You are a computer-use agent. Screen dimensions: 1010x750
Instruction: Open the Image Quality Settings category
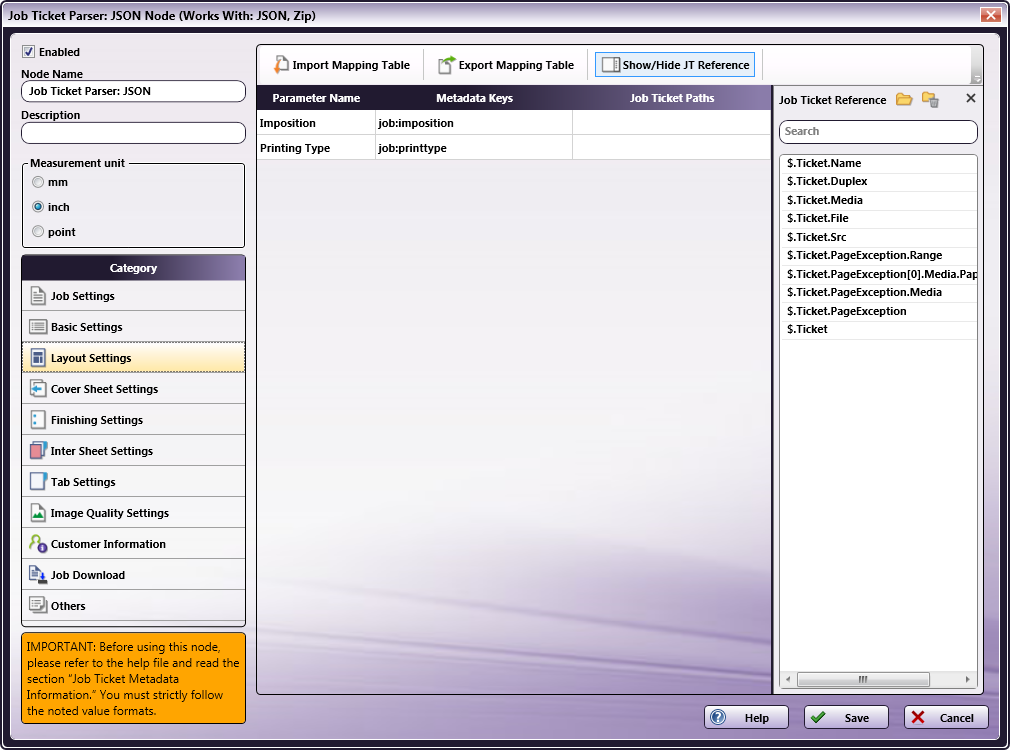pos(133,512)
